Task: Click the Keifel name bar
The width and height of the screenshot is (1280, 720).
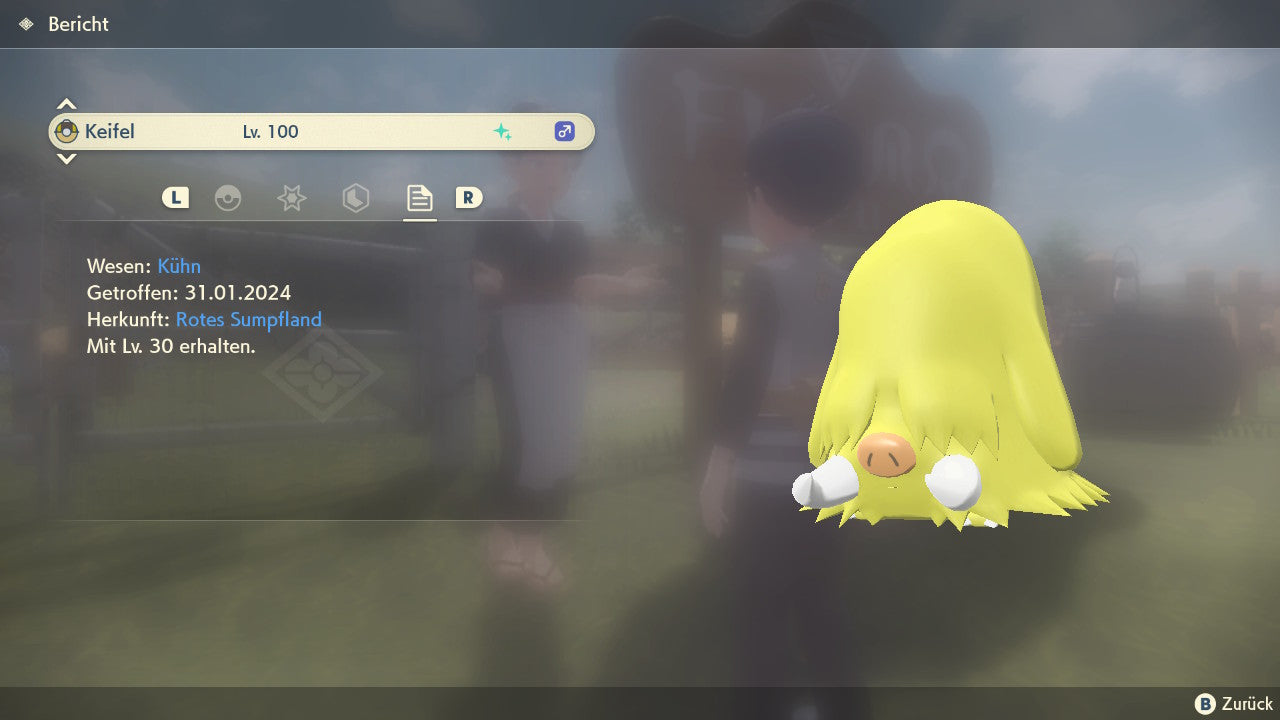Action: tap(322, 132)
